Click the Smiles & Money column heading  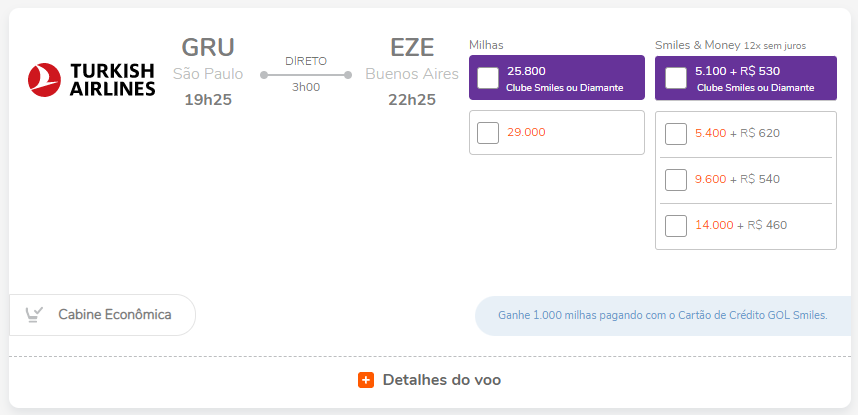(697, 45)
